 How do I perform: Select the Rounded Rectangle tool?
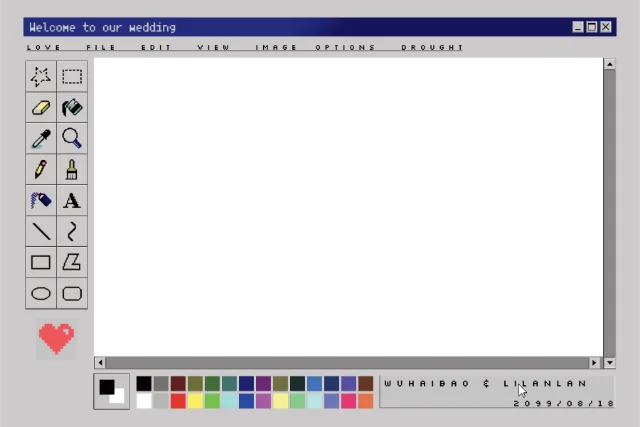pyautogui.click(x=72, y=293)
